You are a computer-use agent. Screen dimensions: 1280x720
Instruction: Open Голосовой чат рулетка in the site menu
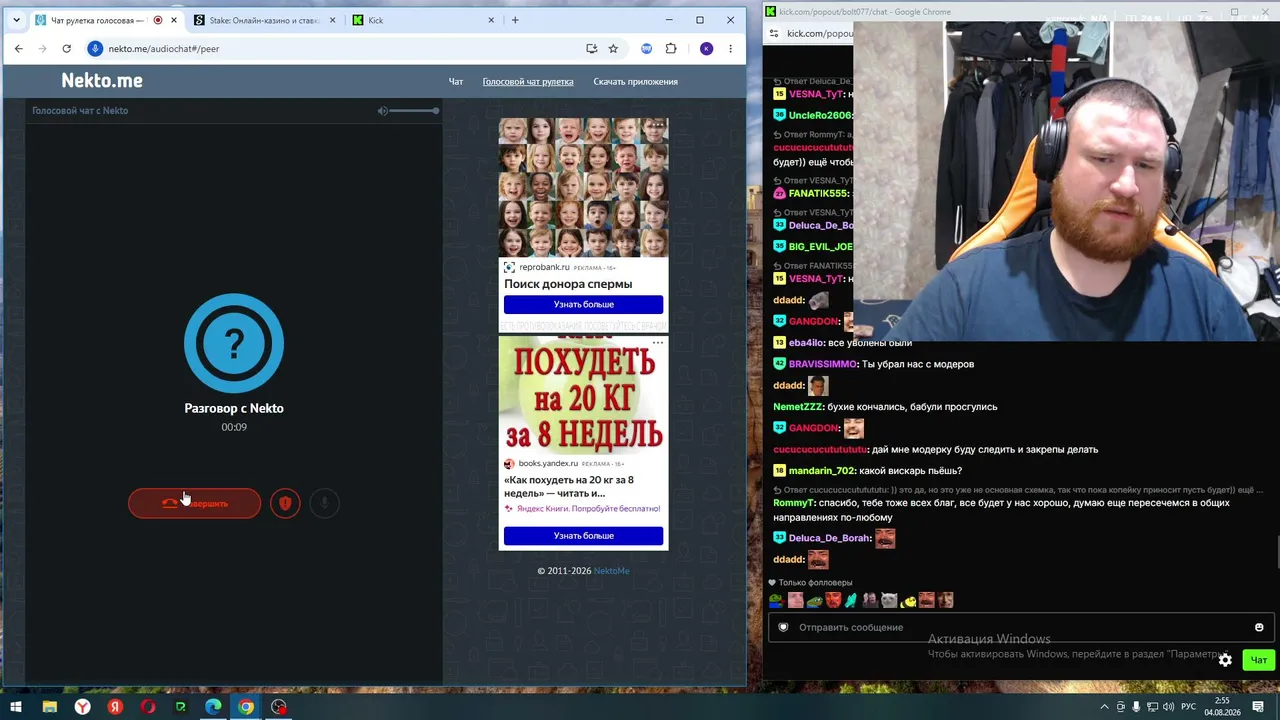[528, 82]
